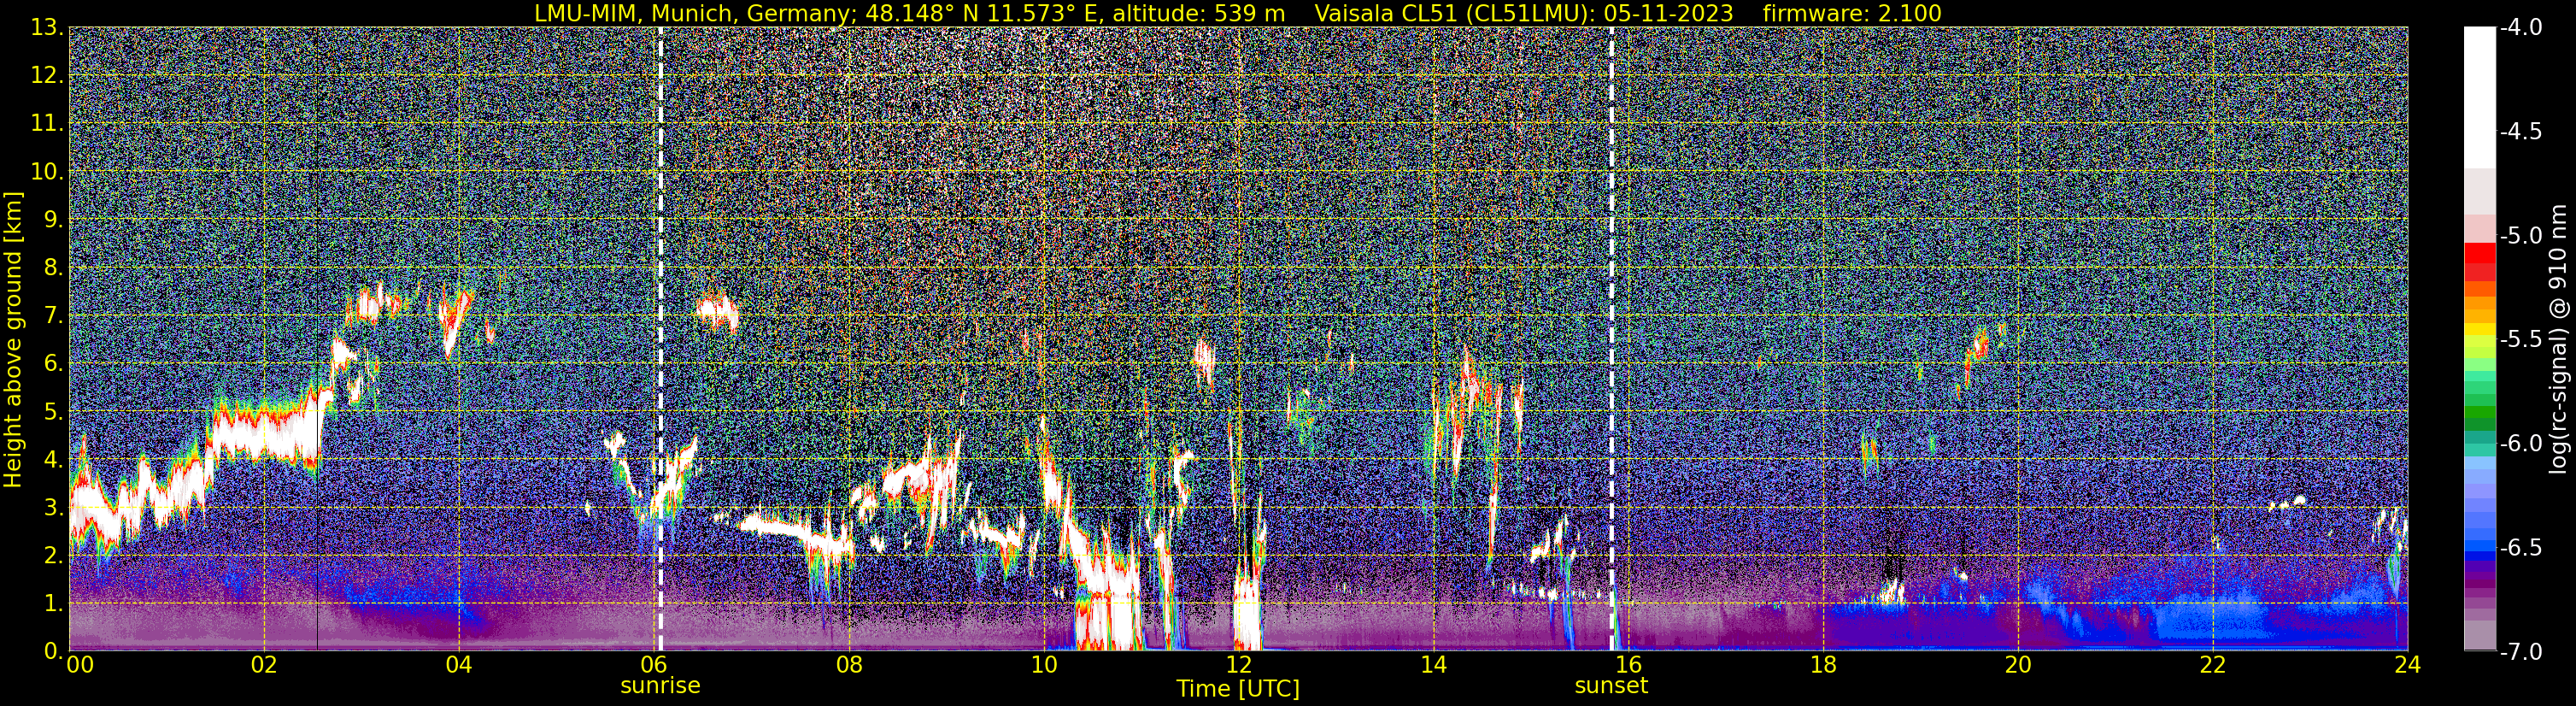Click height axis tick '5.'
This screenshot has width=2576, height=706.
pyautogui.click(x=54, y=411)
